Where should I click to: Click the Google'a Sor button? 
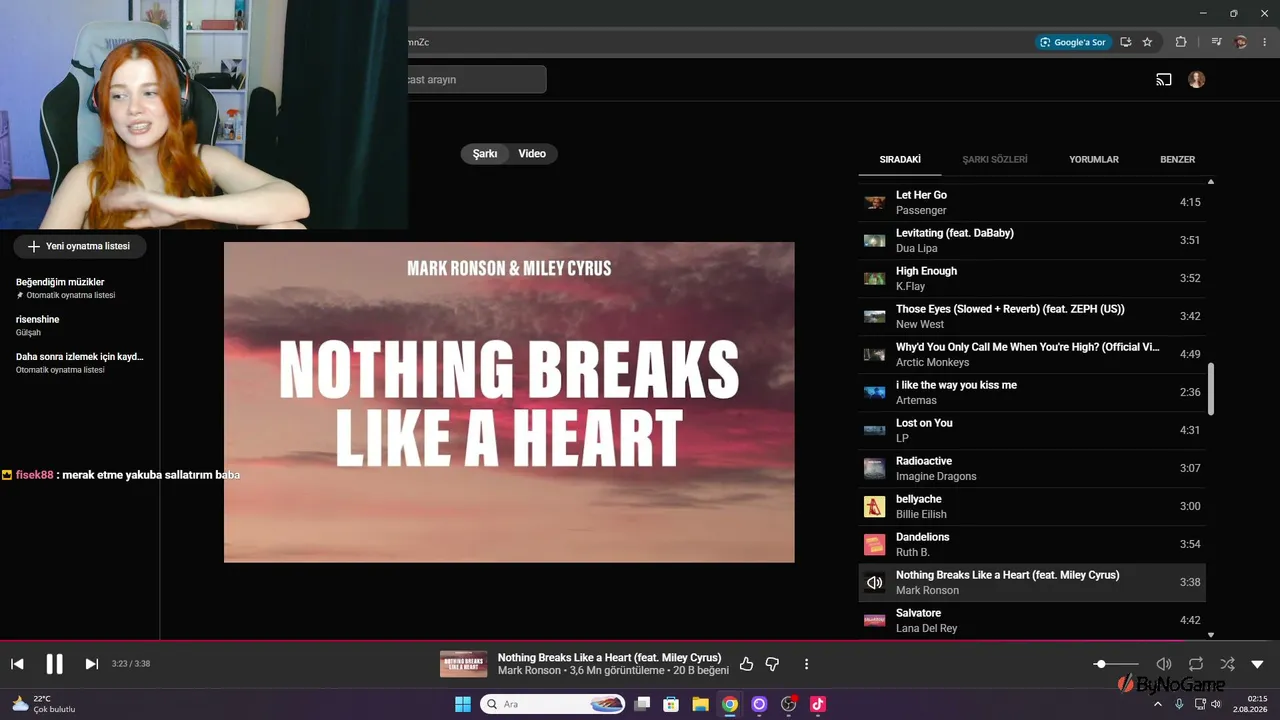point(1073,42)
